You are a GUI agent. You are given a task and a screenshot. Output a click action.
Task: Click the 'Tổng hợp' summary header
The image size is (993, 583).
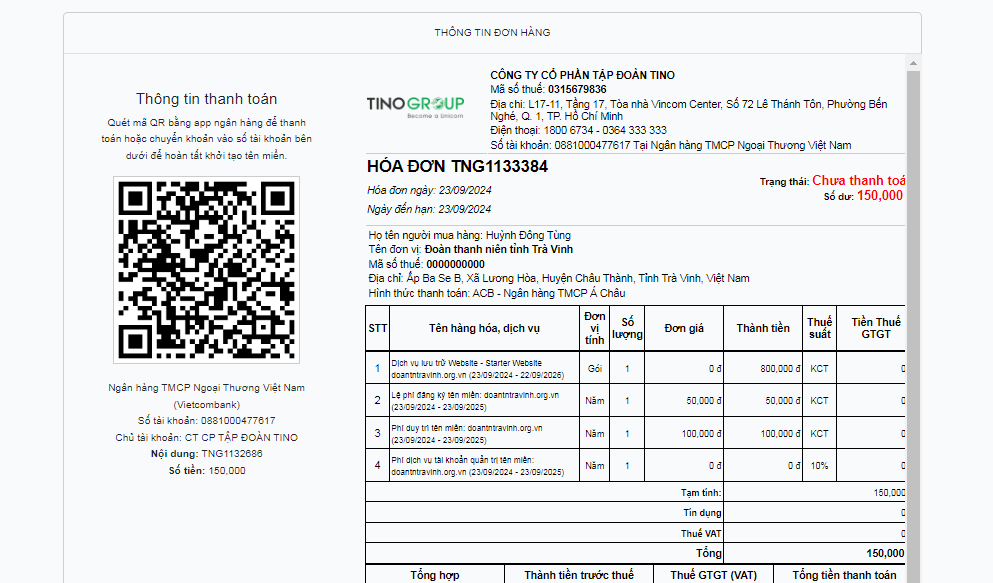coord(434,575)
